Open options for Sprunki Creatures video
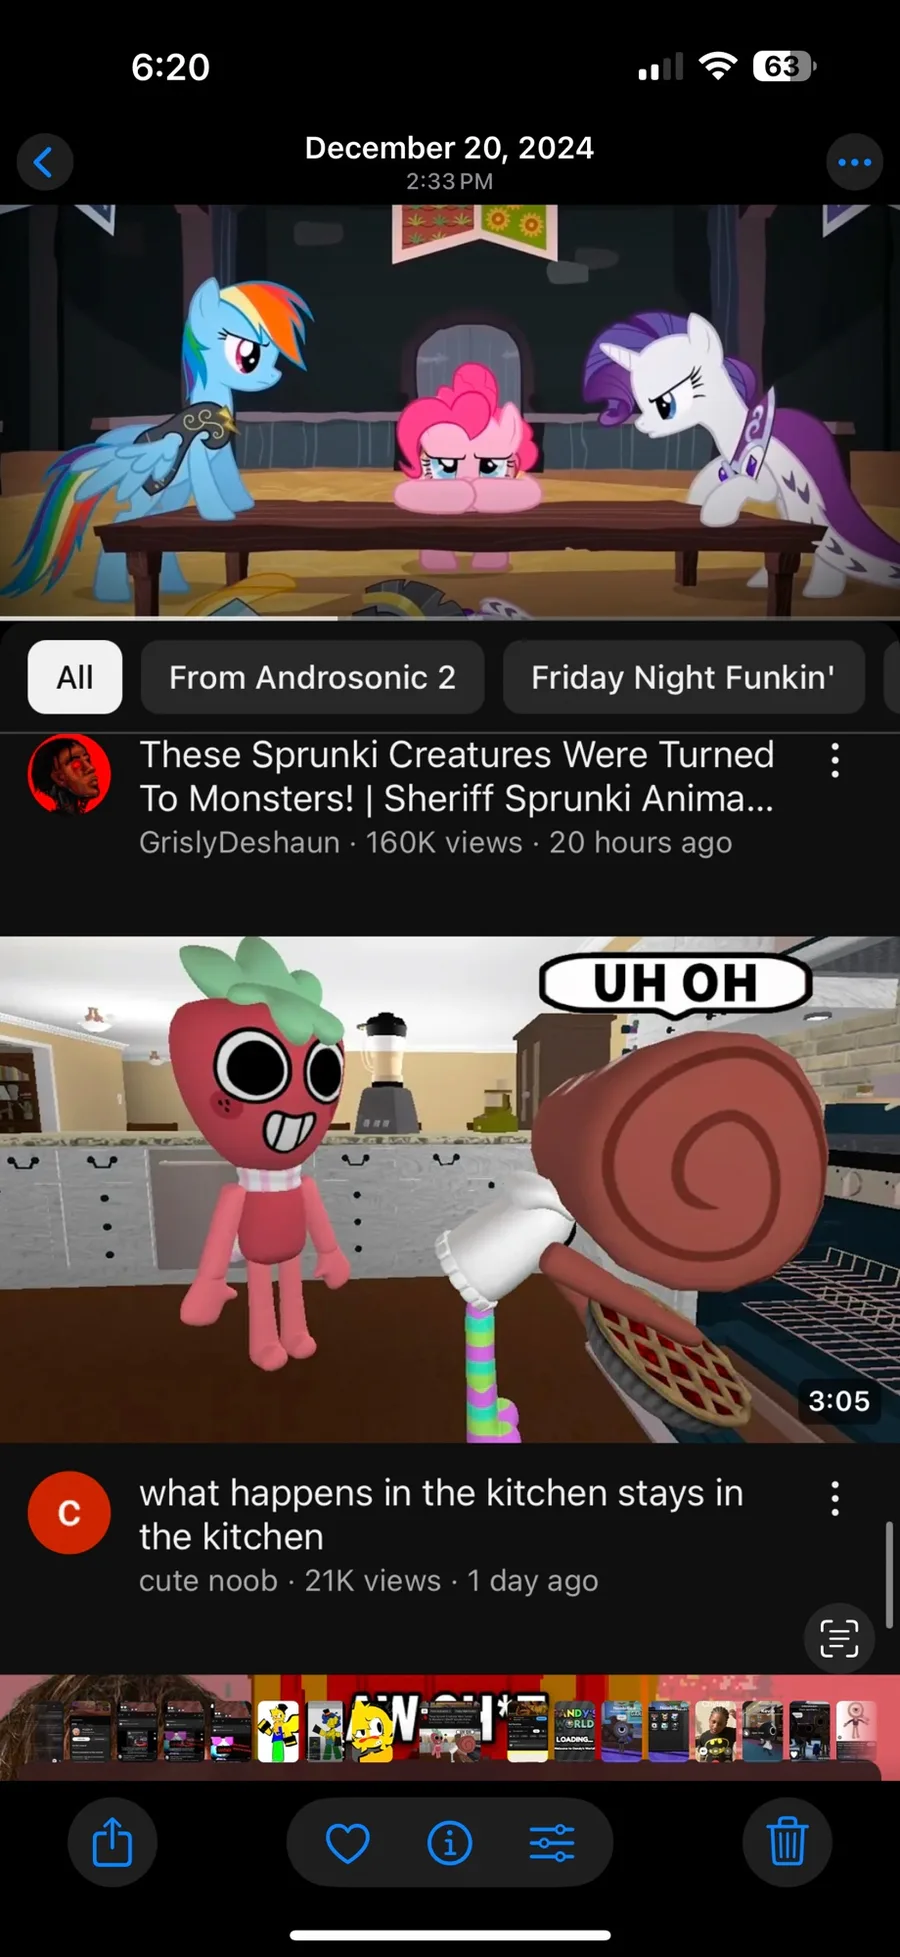The image size is (900, 1957). (835, 760)
